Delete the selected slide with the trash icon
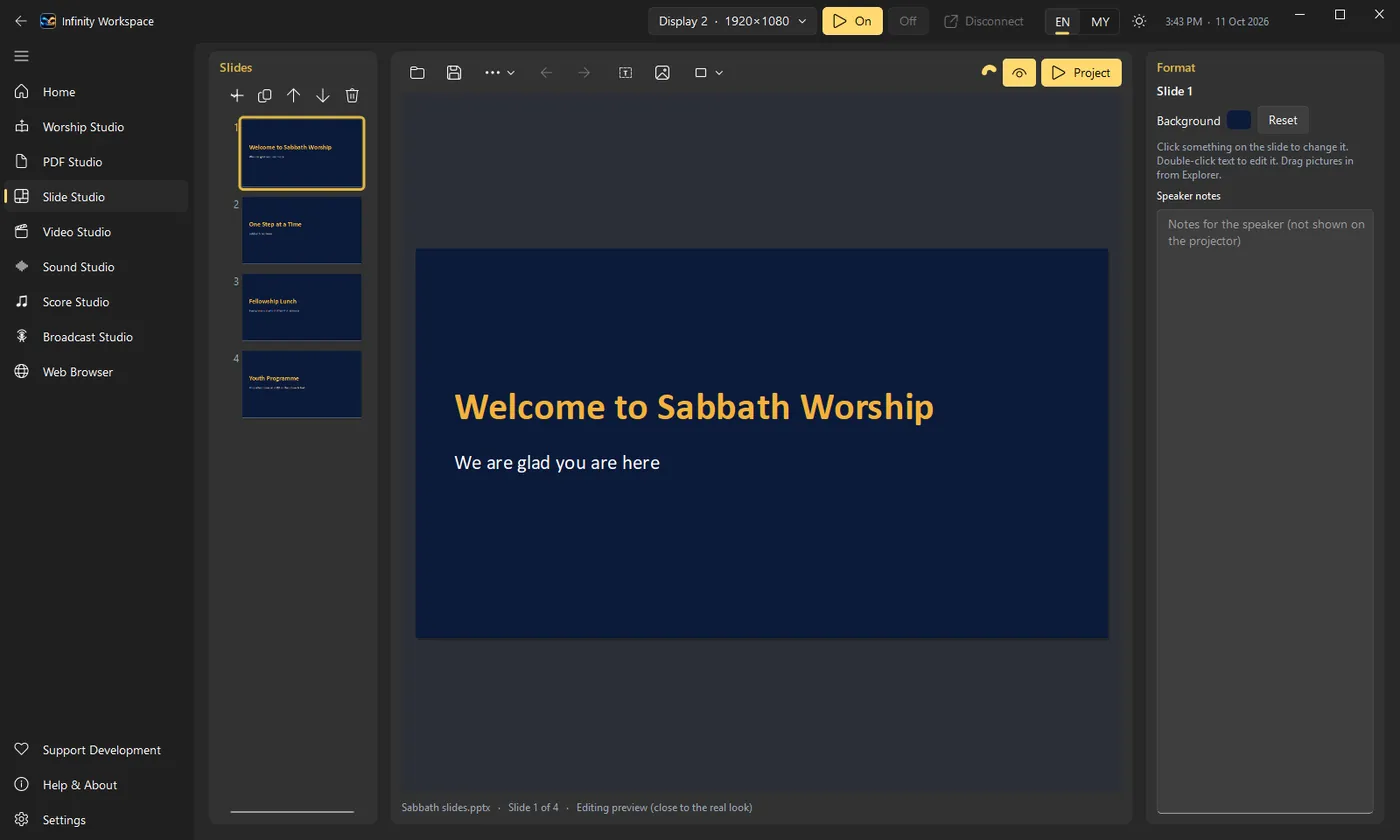 tap(352, 96)
